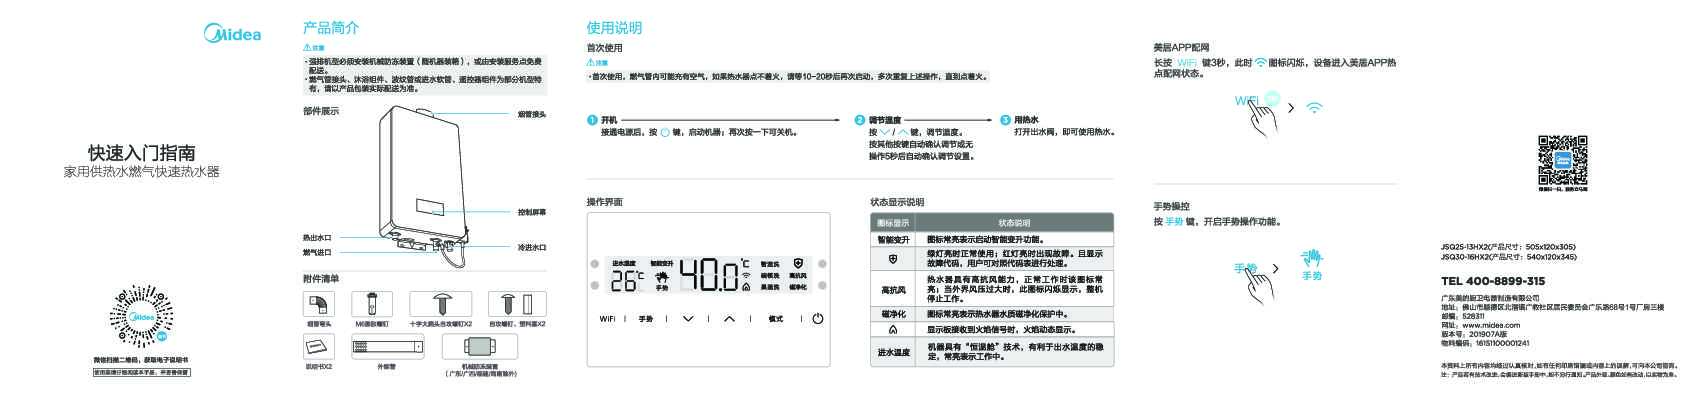Click the 控制屏幕 part label
1701x397 pixels.
pos(532,212)
